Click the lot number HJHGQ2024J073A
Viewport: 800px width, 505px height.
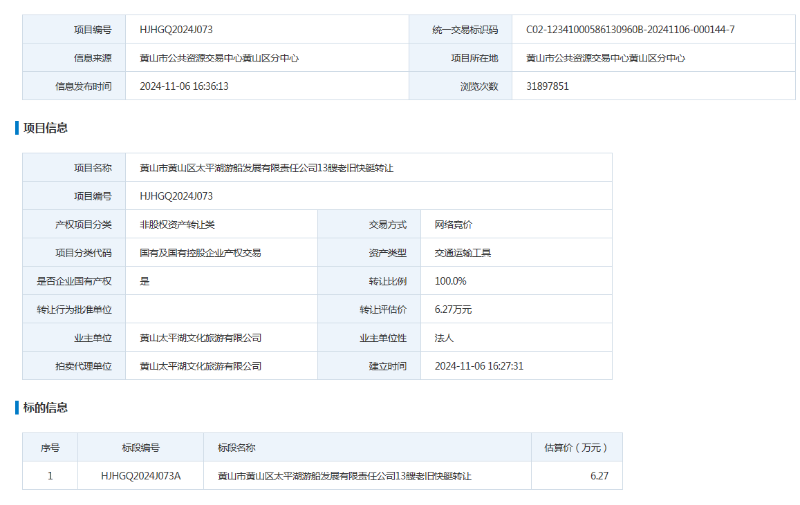pos(140,476)
